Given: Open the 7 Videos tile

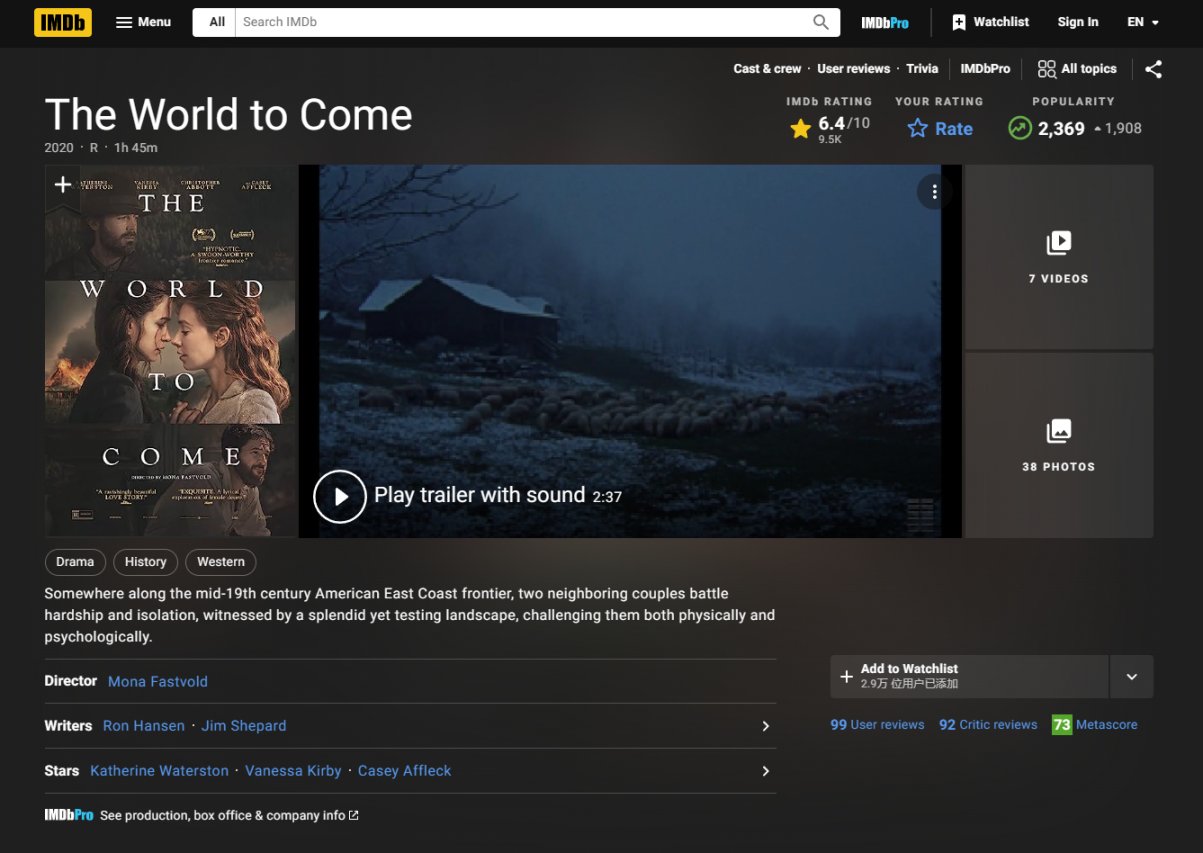Looking at the screenshot, I should (1058, 257).
